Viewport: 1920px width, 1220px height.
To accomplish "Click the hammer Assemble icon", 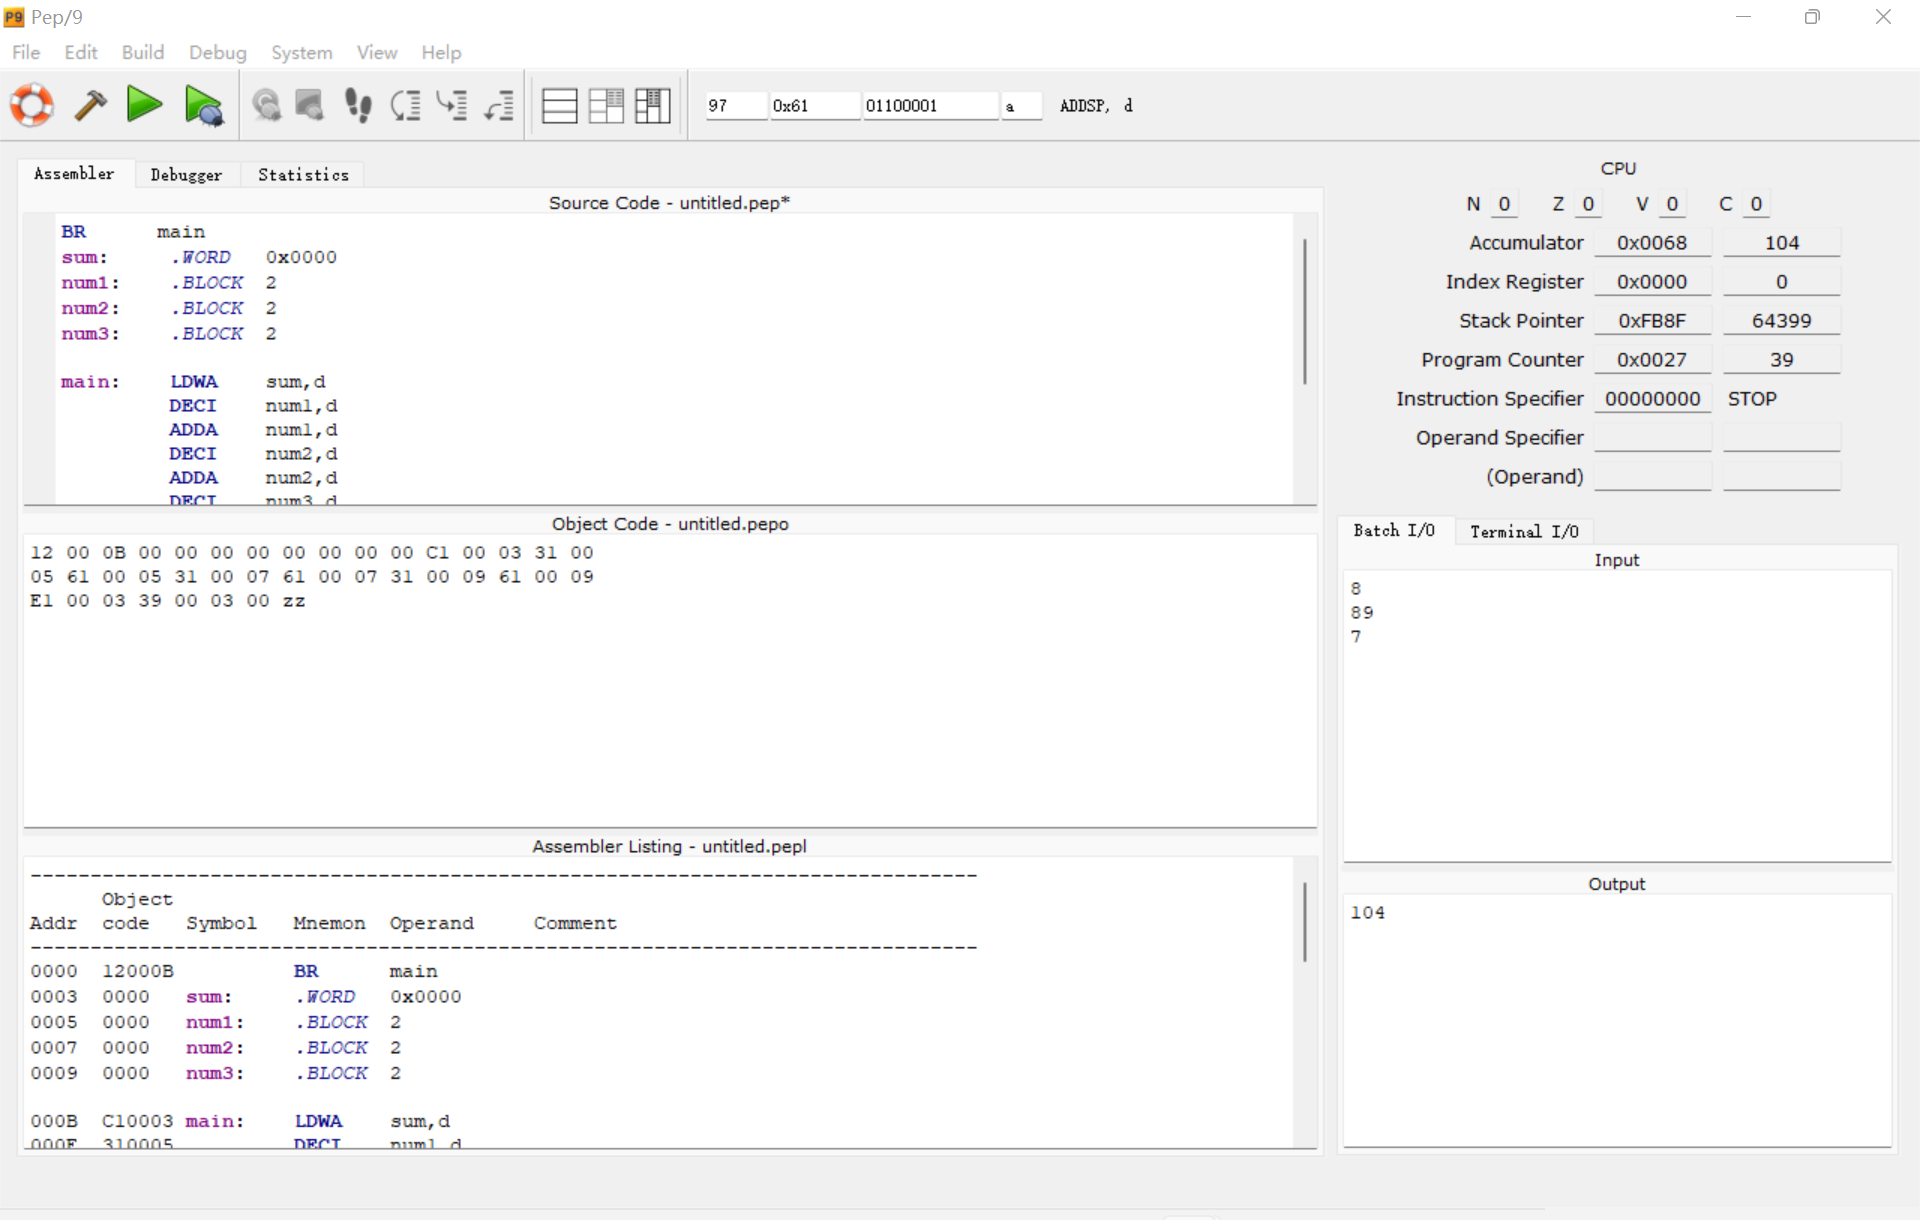I will pyautogui.click(x=90, y=105).
